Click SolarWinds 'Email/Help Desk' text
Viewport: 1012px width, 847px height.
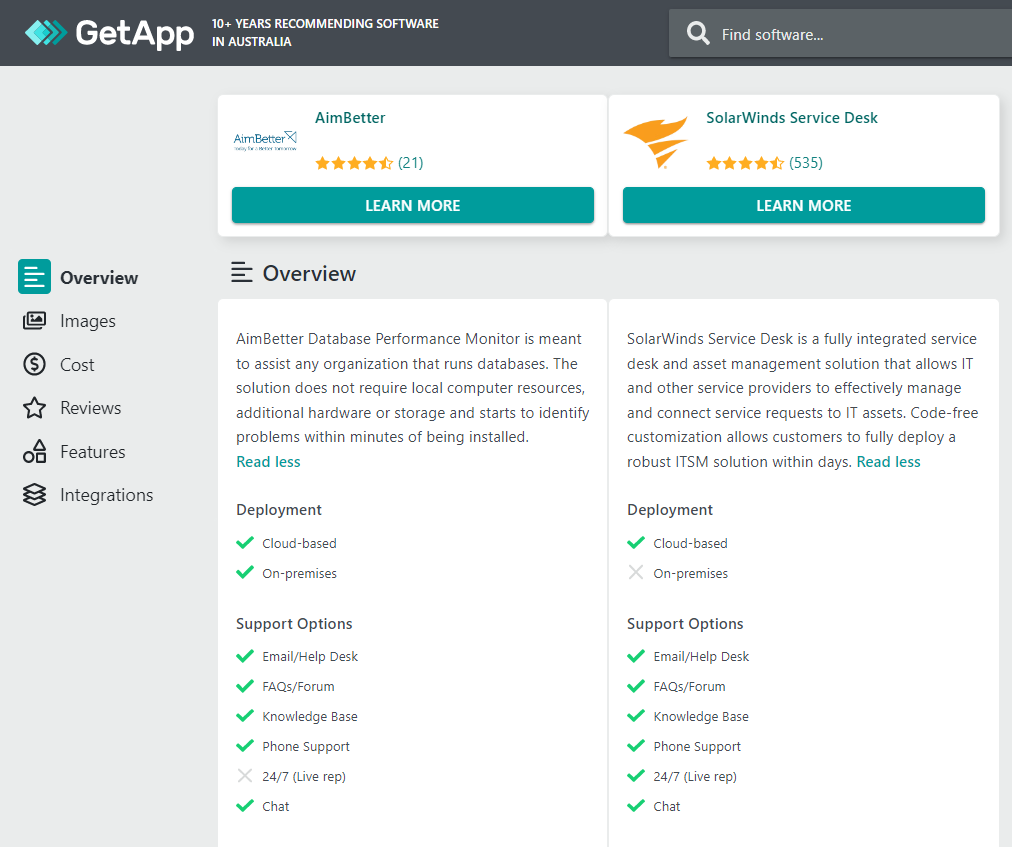701,657
